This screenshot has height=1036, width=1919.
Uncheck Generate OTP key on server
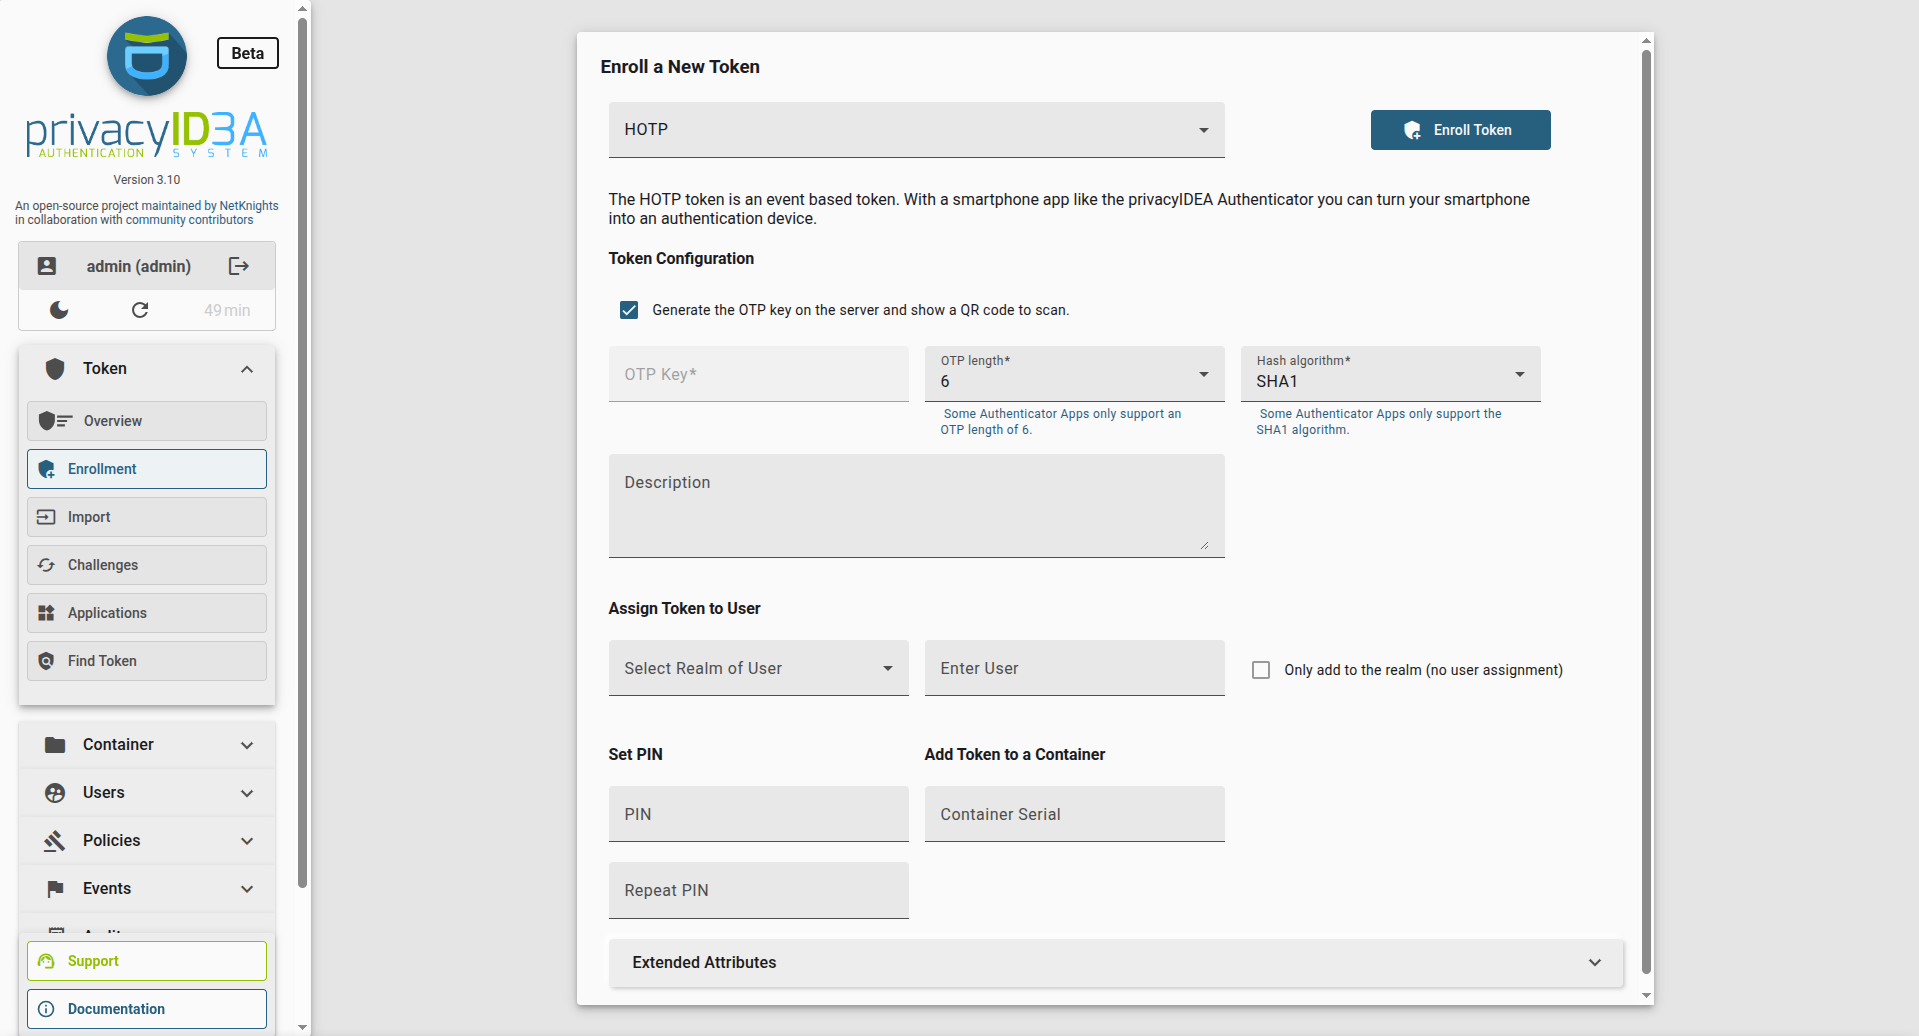629,310
